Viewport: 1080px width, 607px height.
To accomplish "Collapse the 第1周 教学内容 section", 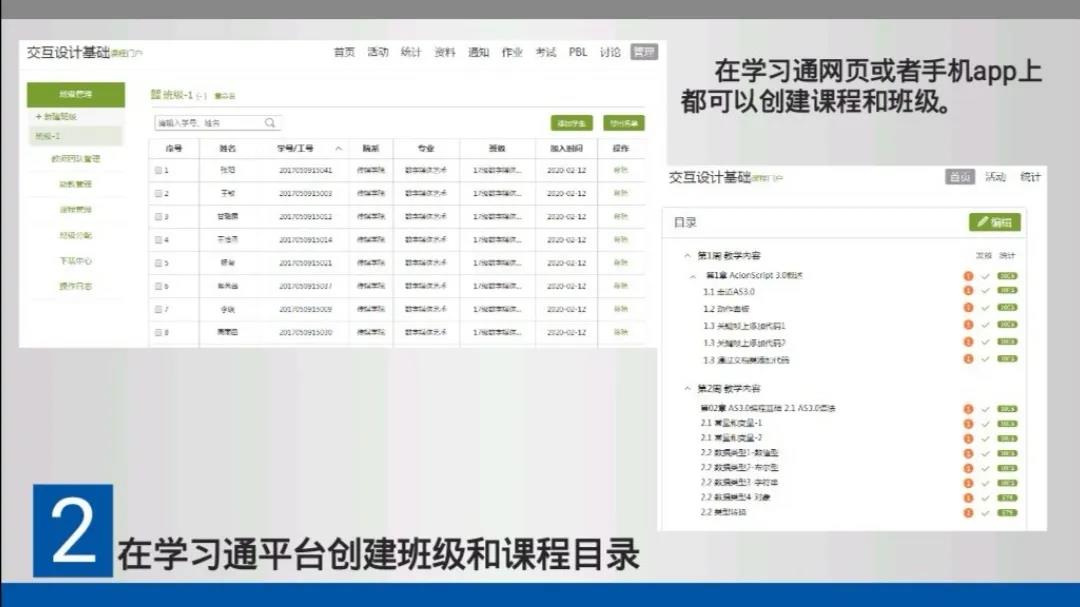I will pyautogui.click(x=687, y=256).
